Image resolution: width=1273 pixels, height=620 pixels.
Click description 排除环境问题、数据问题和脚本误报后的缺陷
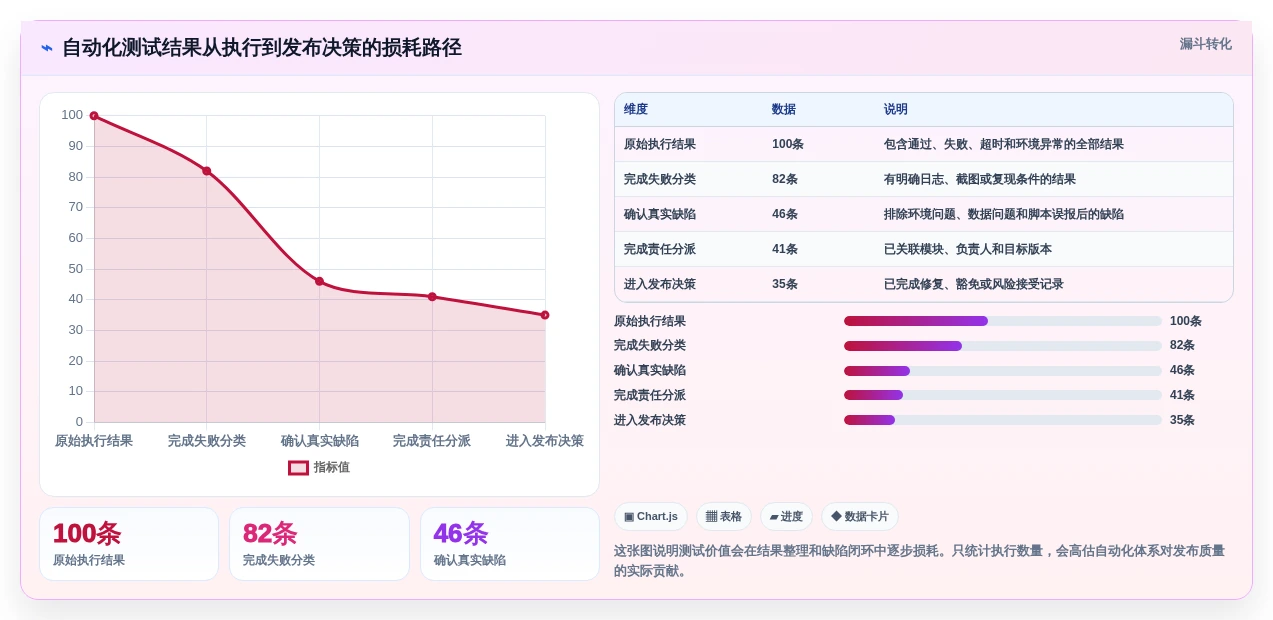tap(1004, 214)
